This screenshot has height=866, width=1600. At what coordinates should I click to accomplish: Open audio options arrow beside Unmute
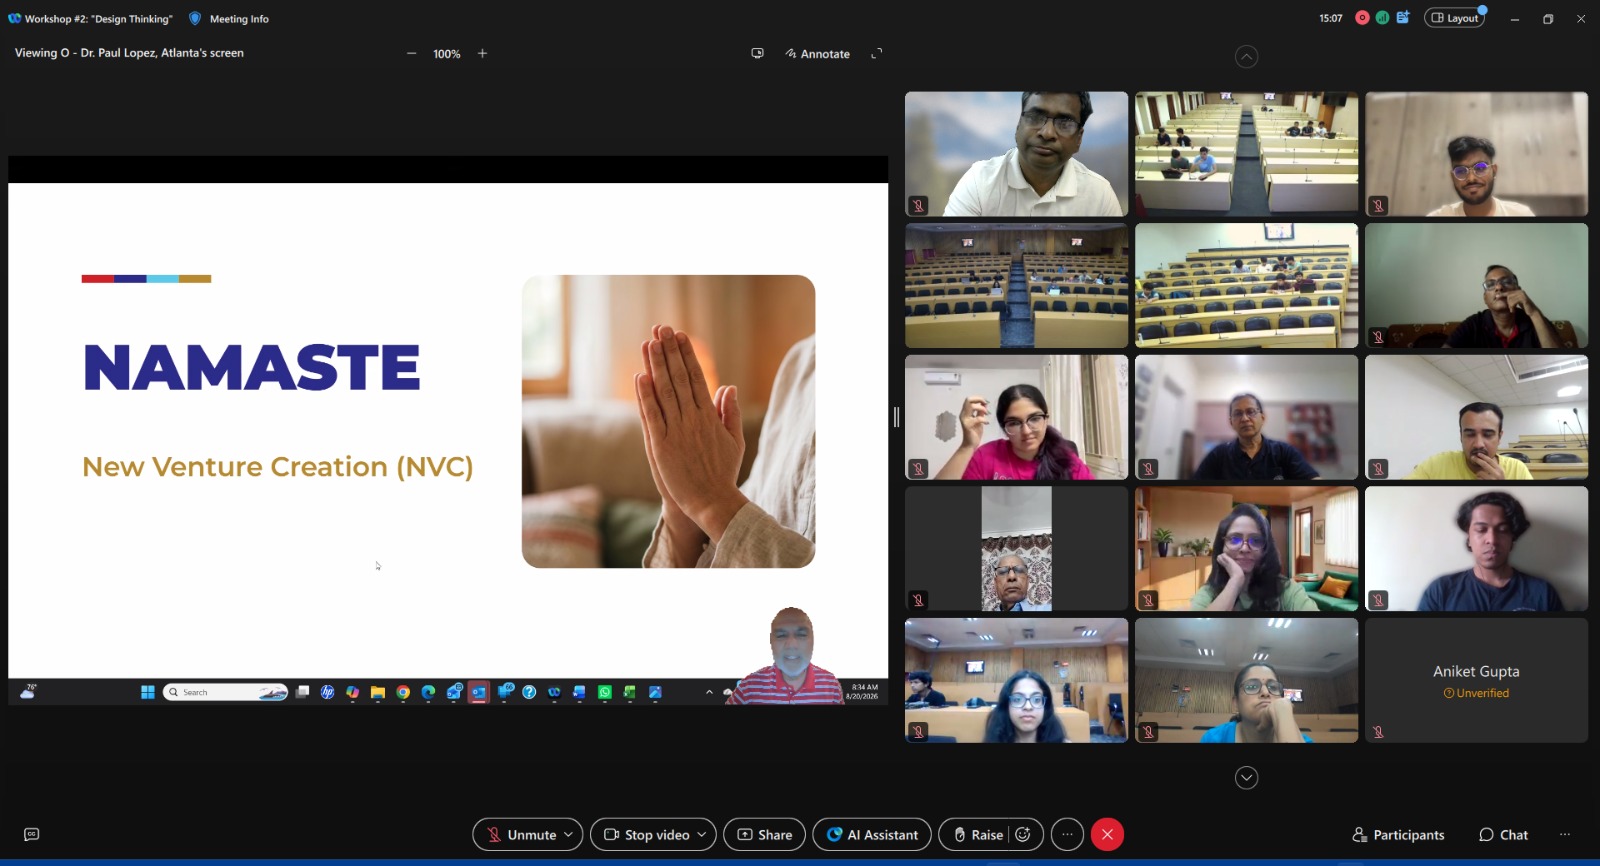click(x=569, y=834)
